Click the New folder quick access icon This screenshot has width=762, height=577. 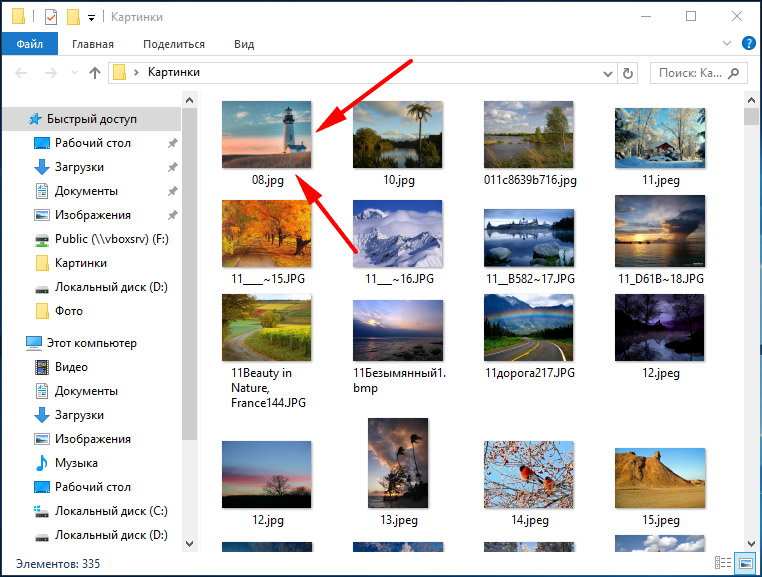click(x=73, y=17)
